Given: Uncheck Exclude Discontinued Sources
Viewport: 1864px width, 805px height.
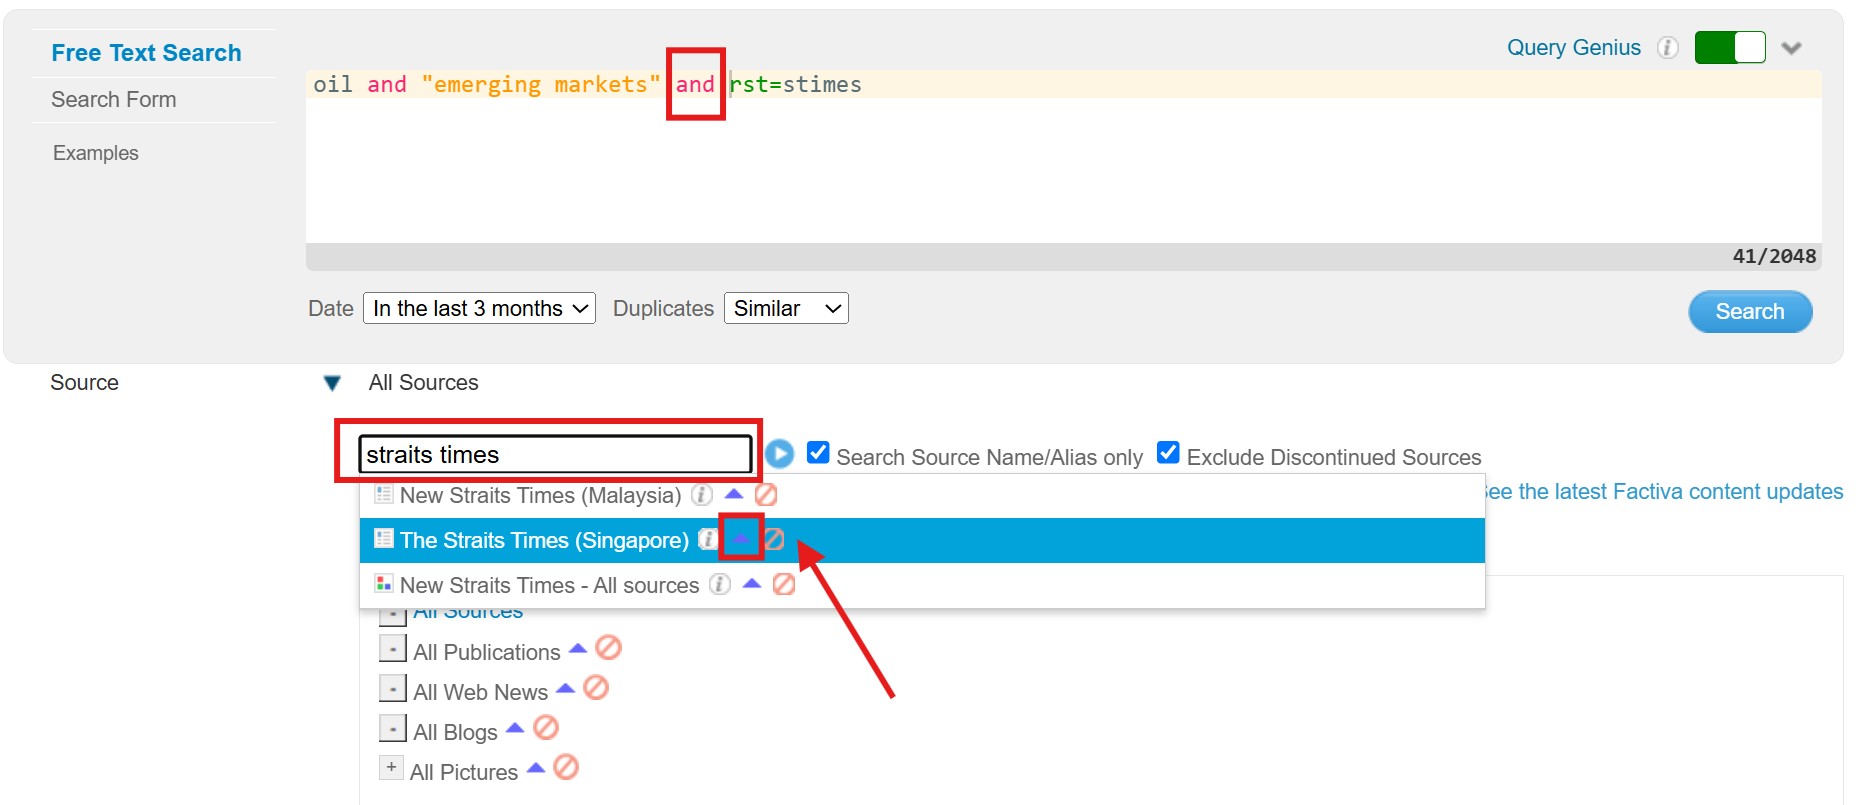Looking at the screenshot, I should pos(1168,453).
